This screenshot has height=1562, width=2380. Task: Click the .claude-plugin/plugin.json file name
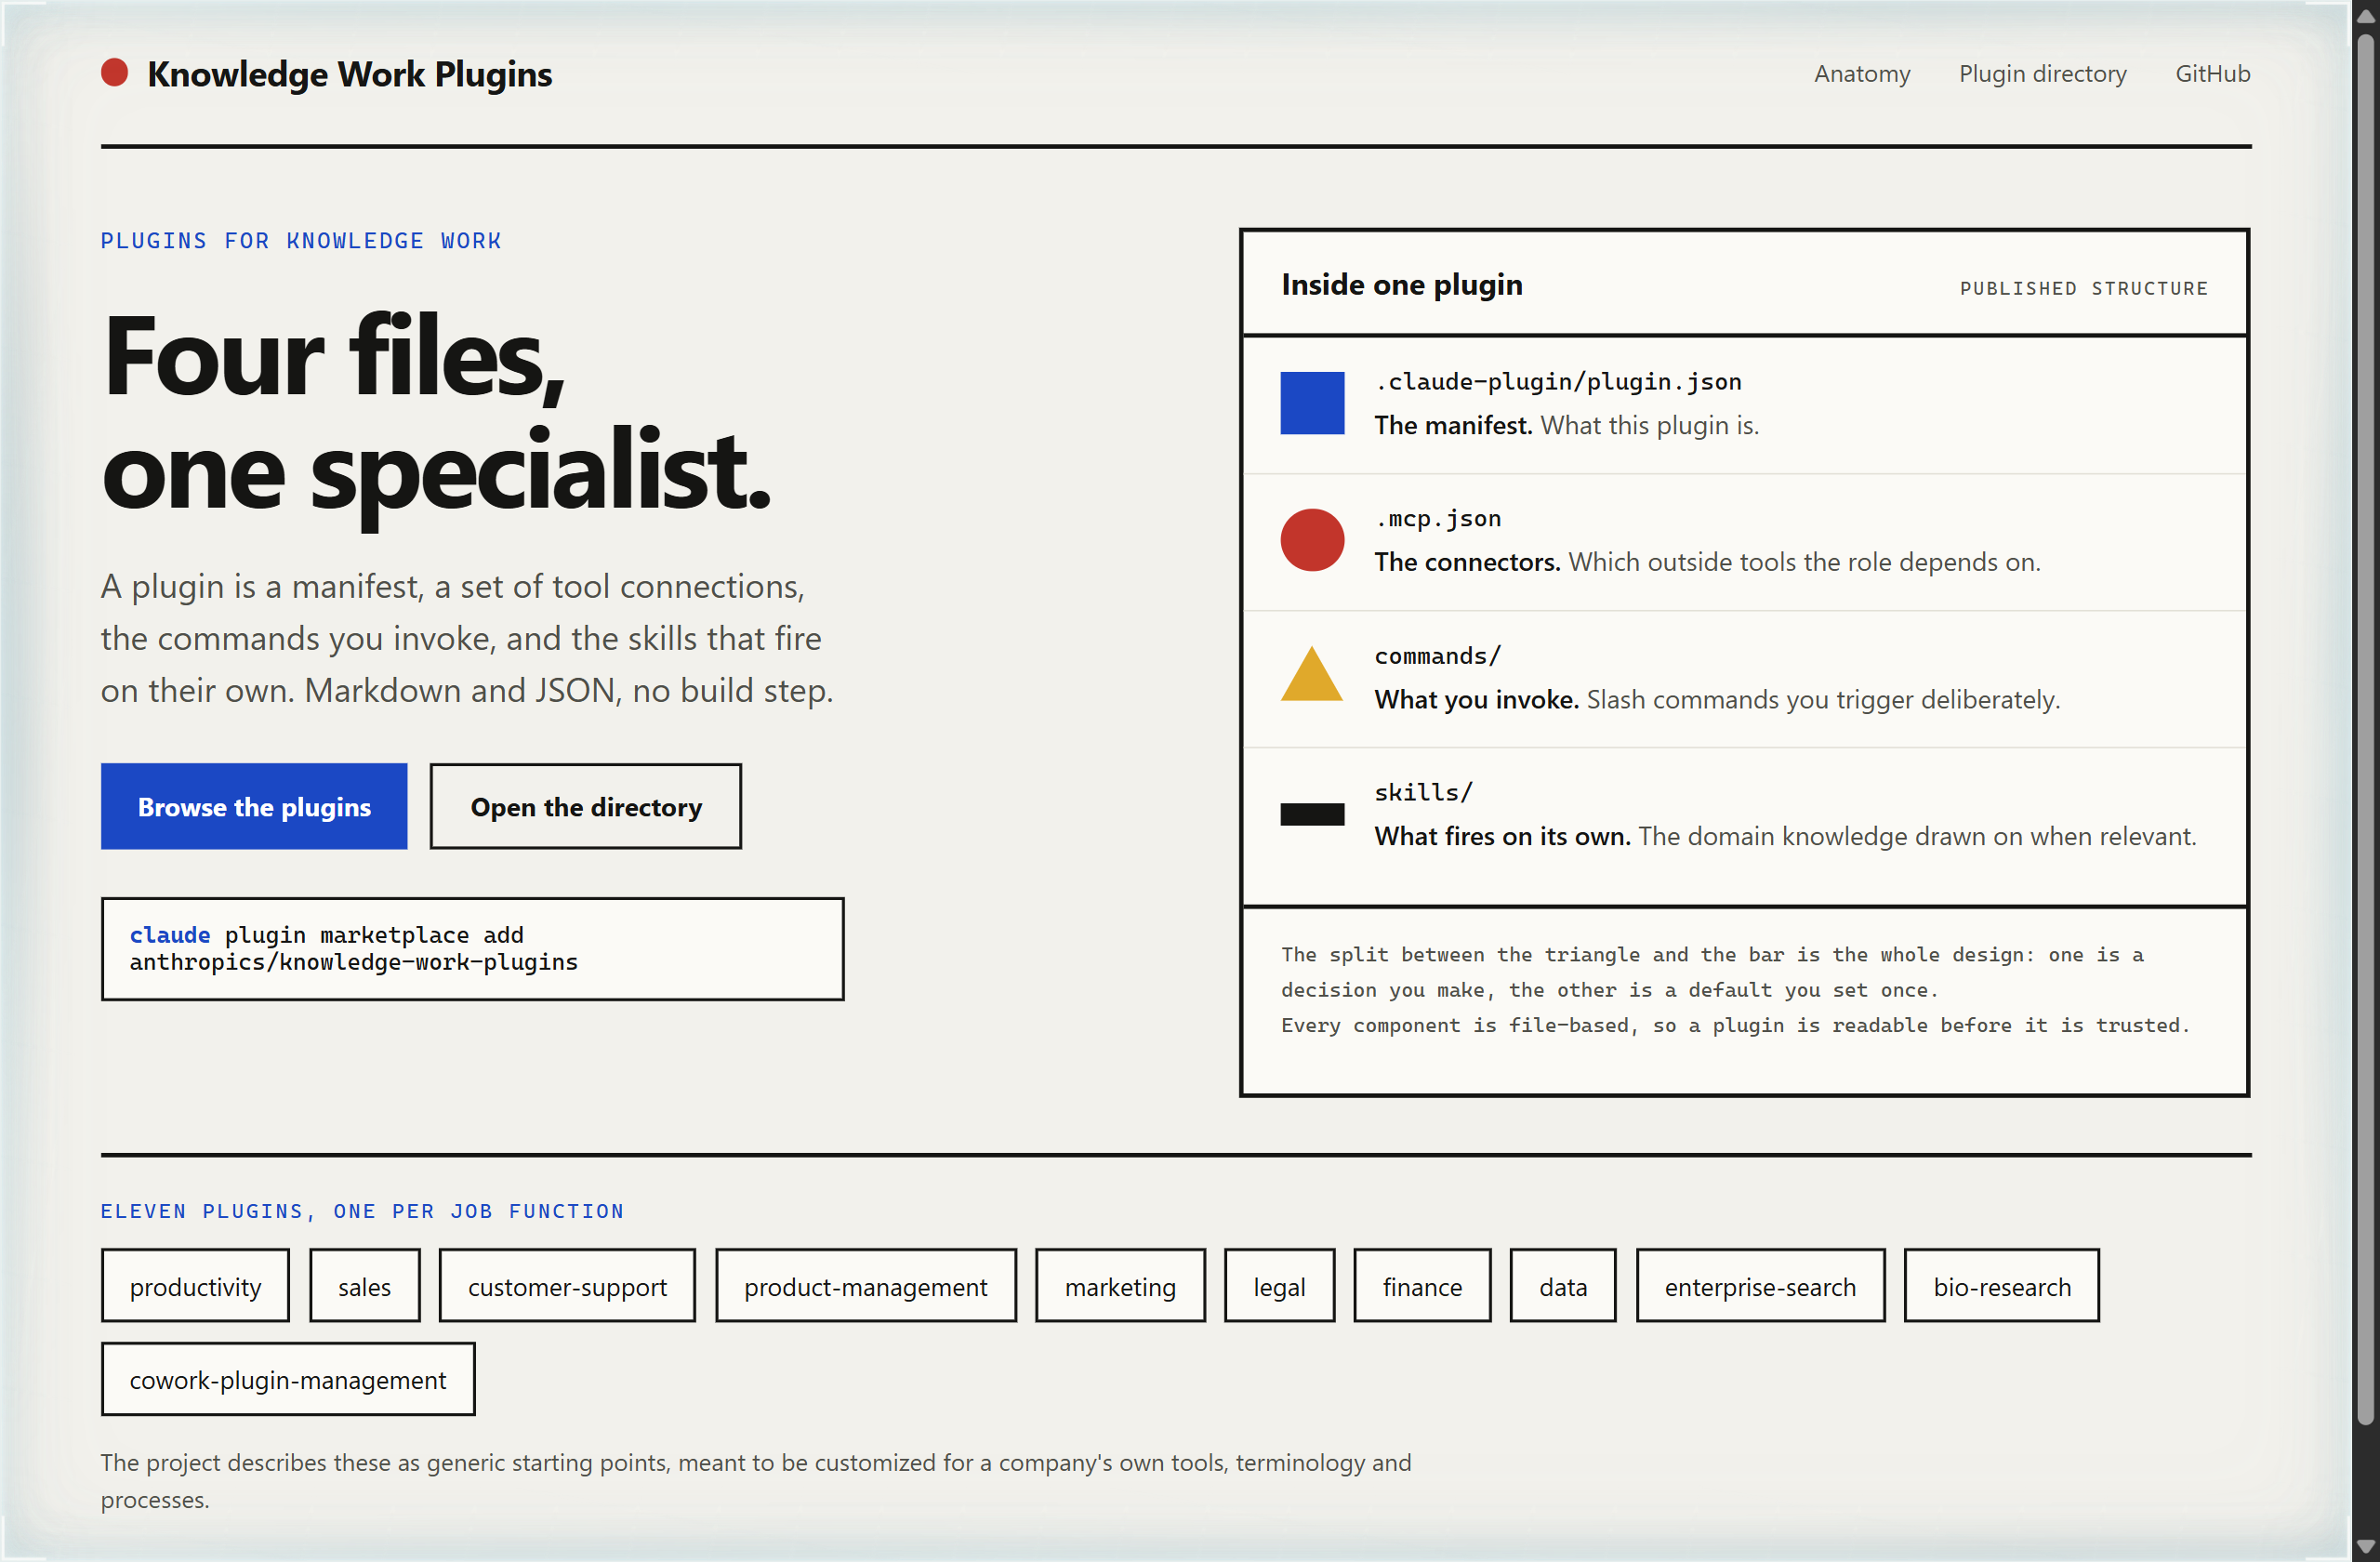point(1558,382)
